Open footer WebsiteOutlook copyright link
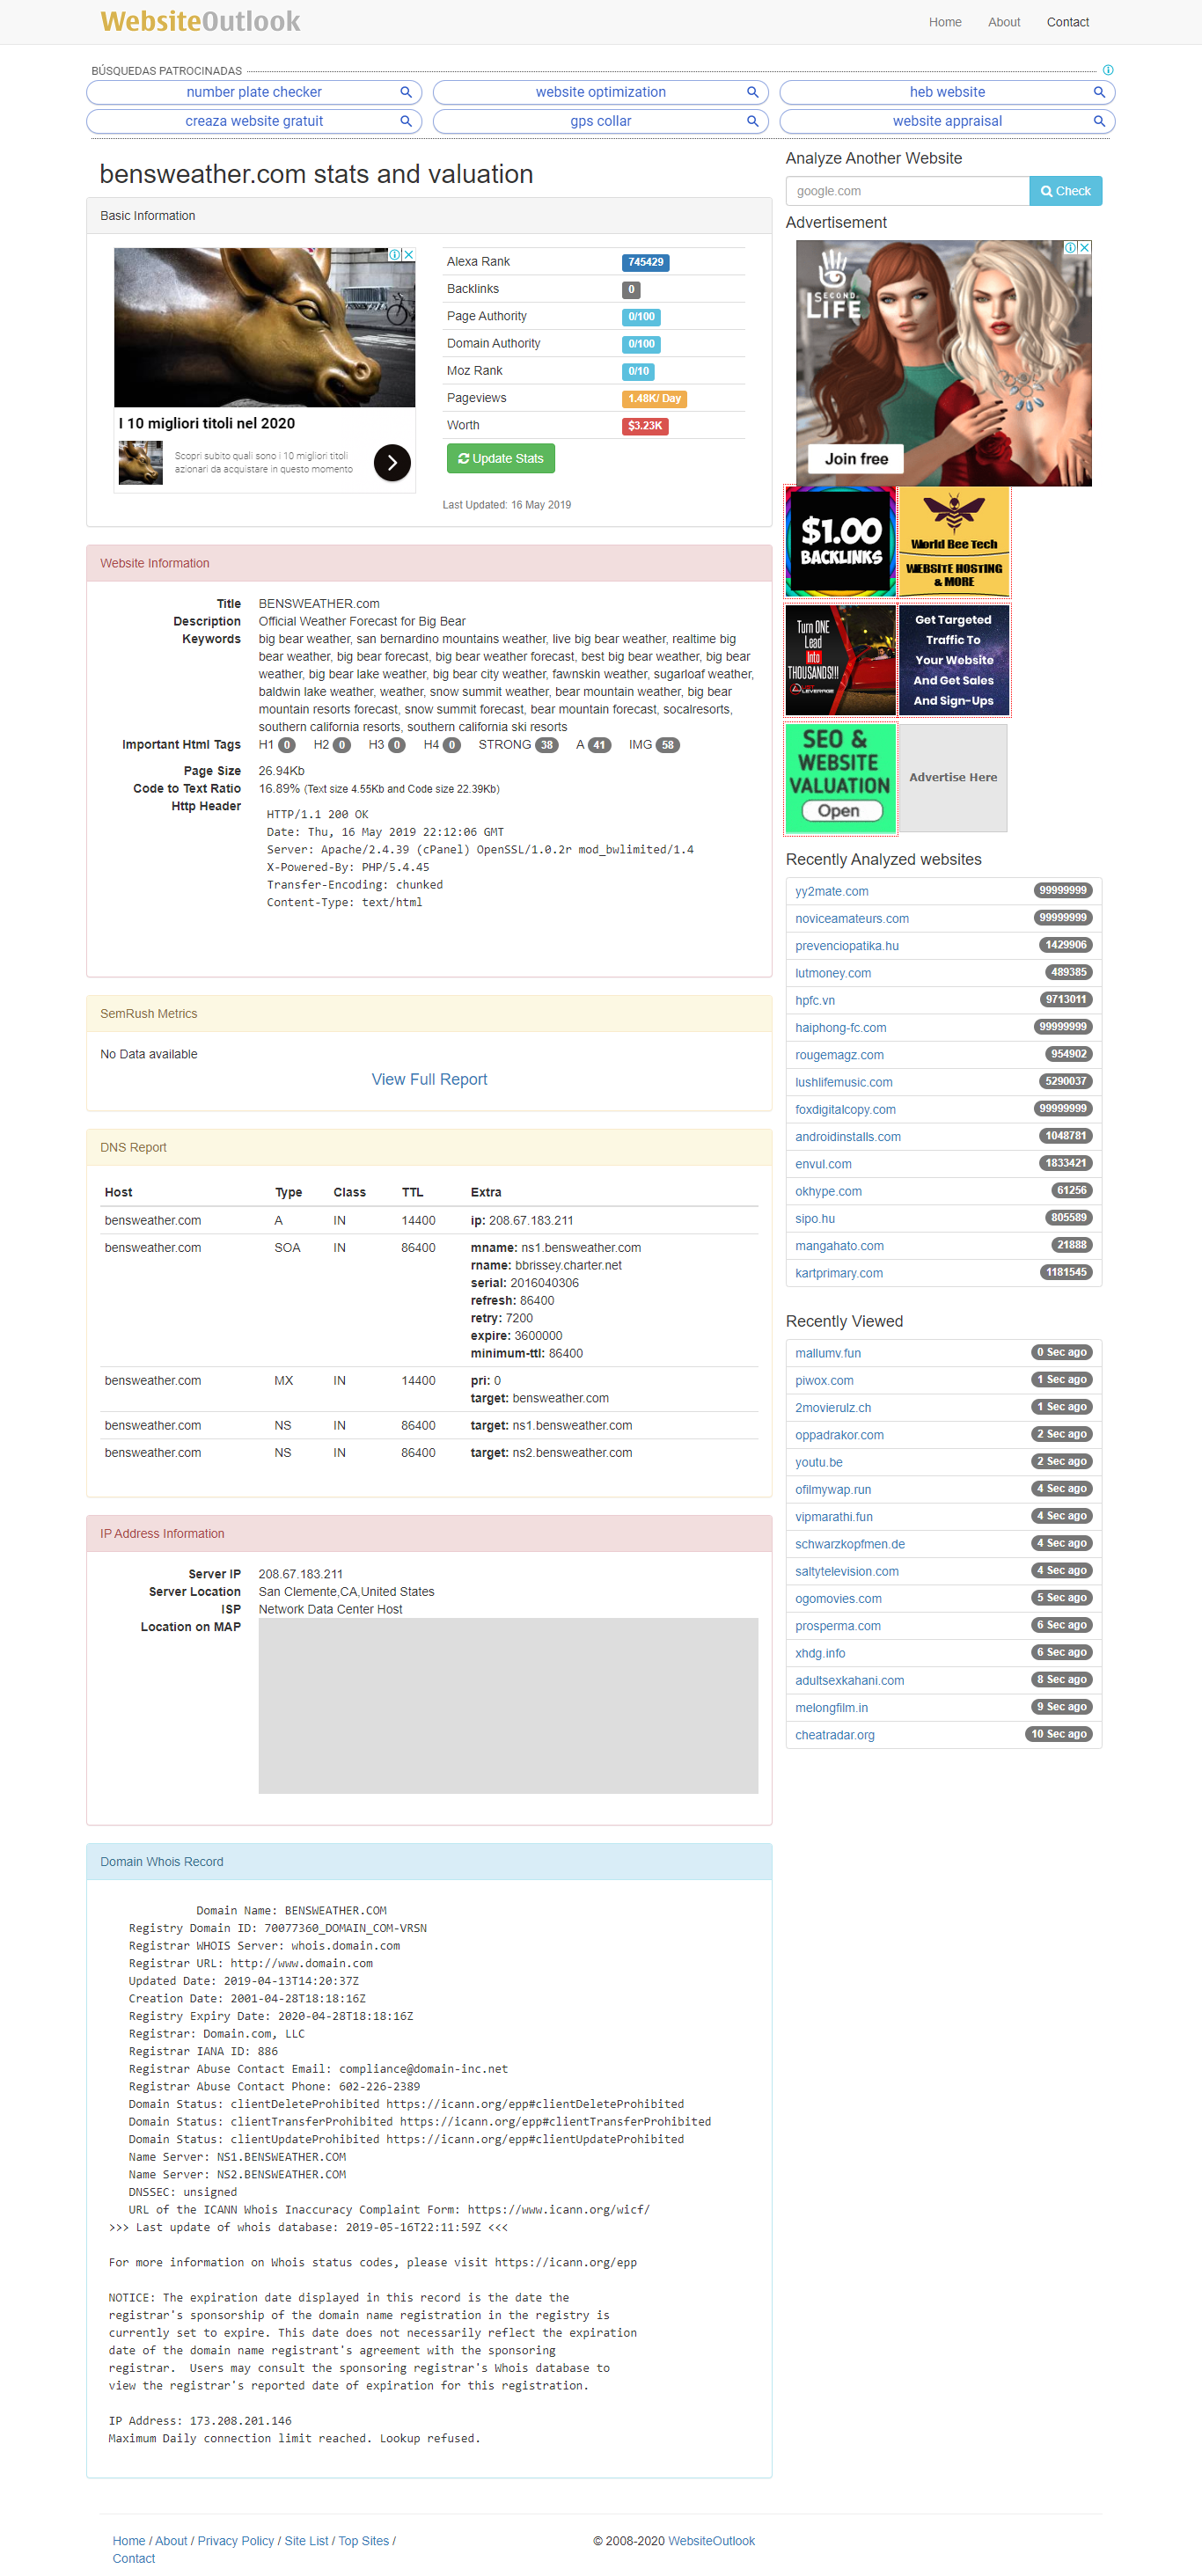 [x=711, y=2541]
